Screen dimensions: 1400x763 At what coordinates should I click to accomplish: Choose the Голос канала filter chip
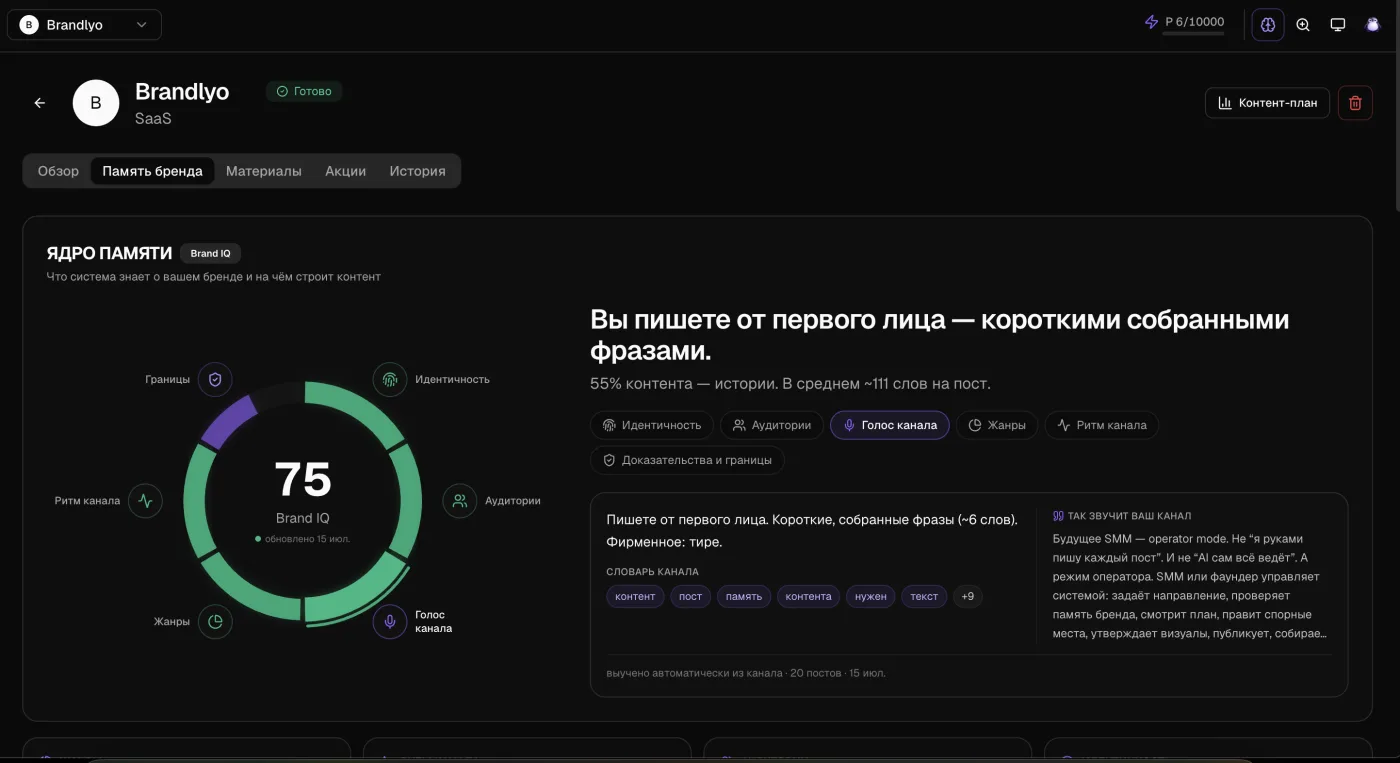(x=890, y=425)
